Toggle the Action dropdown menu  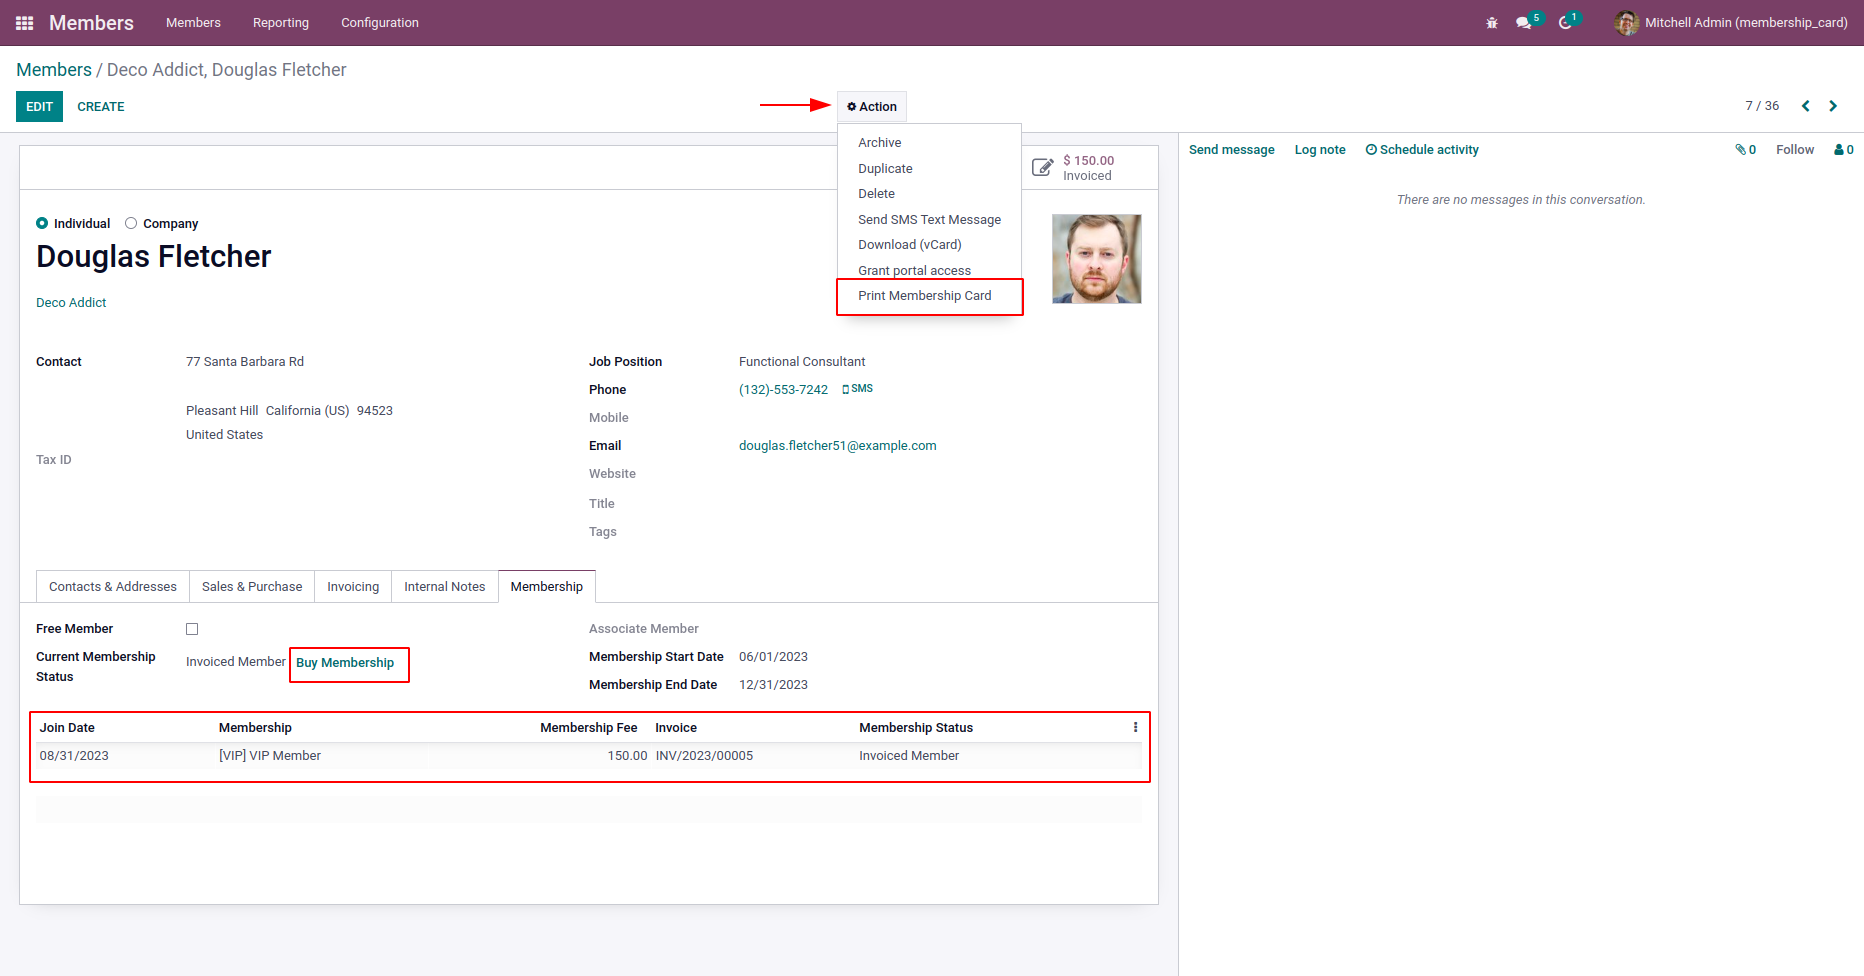tap(872, 107)
